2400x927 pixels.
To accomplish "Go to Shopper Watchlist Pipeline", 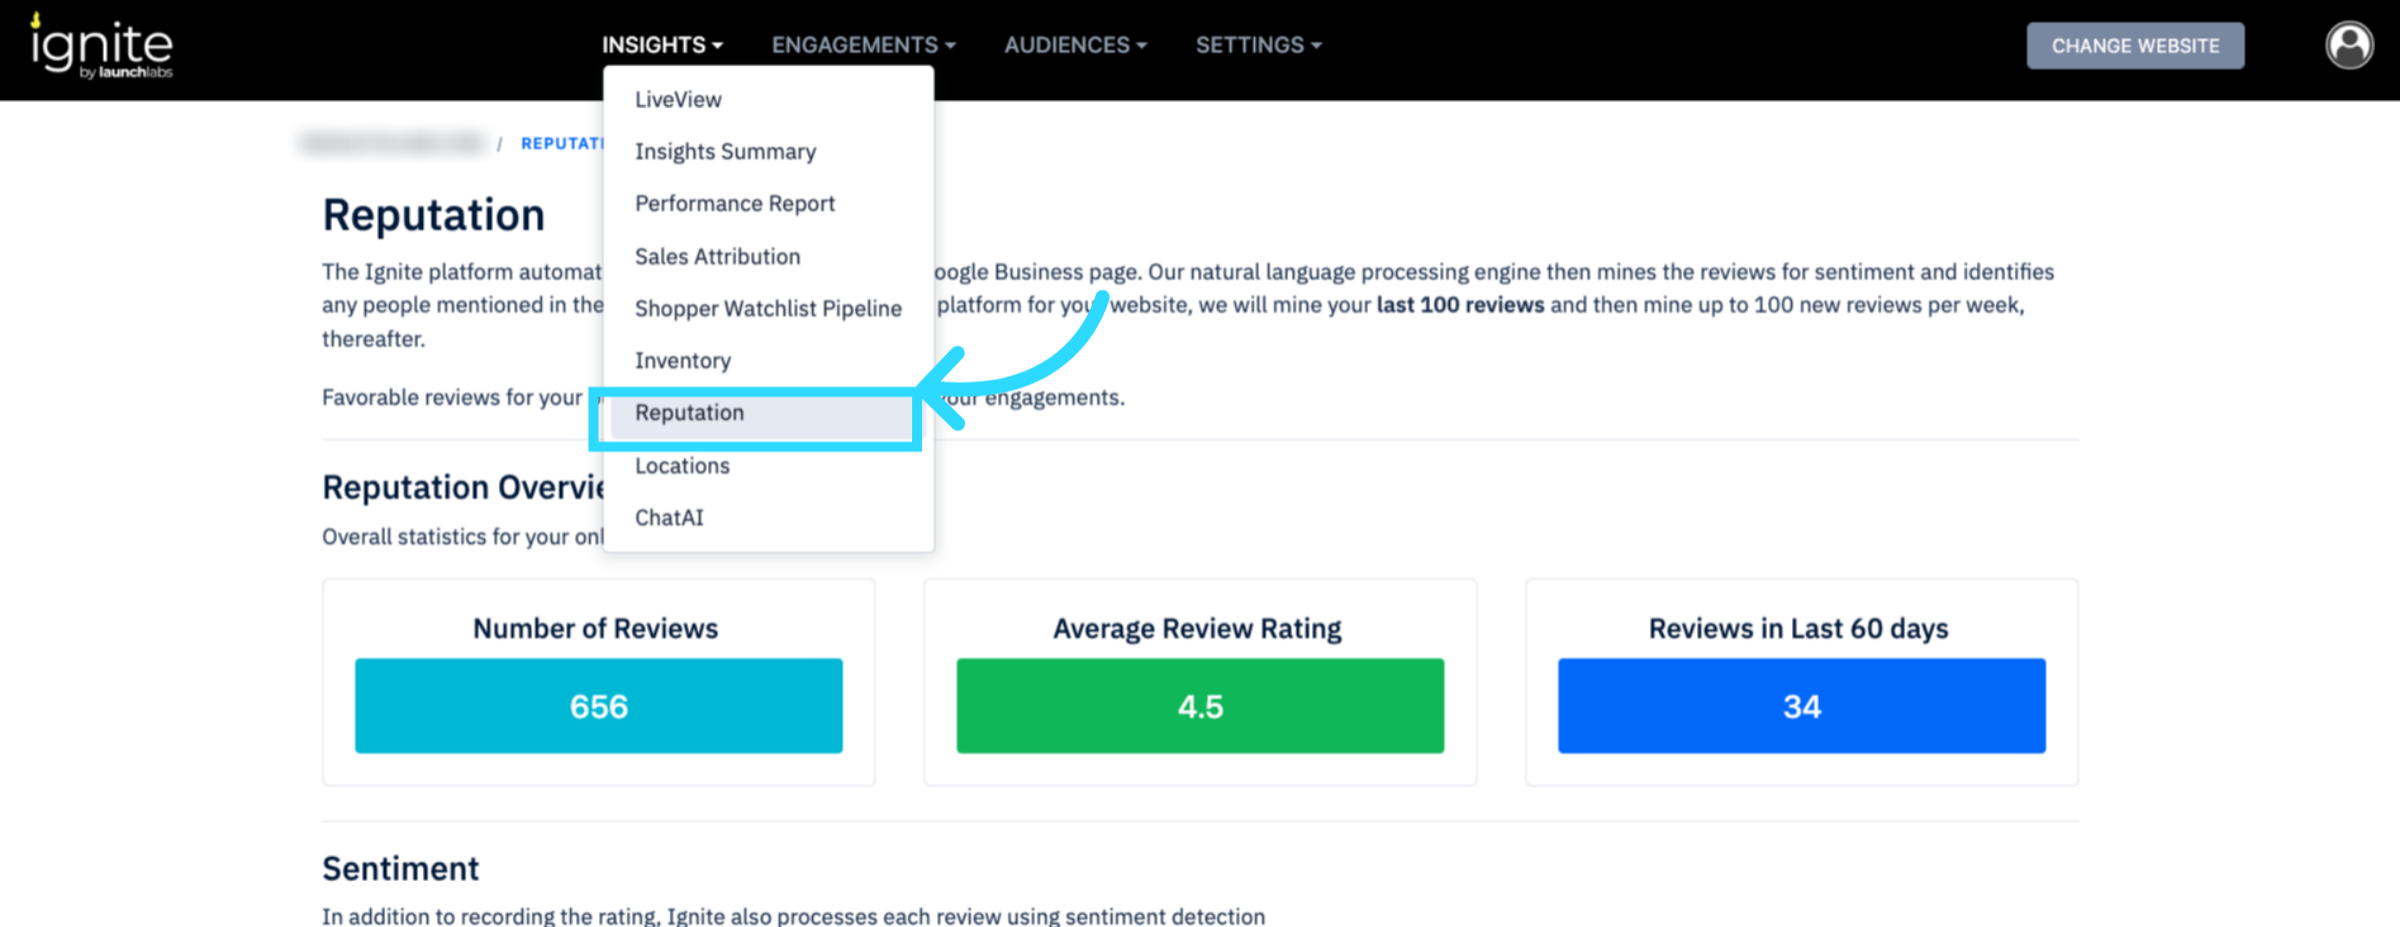I will [768, 309].
